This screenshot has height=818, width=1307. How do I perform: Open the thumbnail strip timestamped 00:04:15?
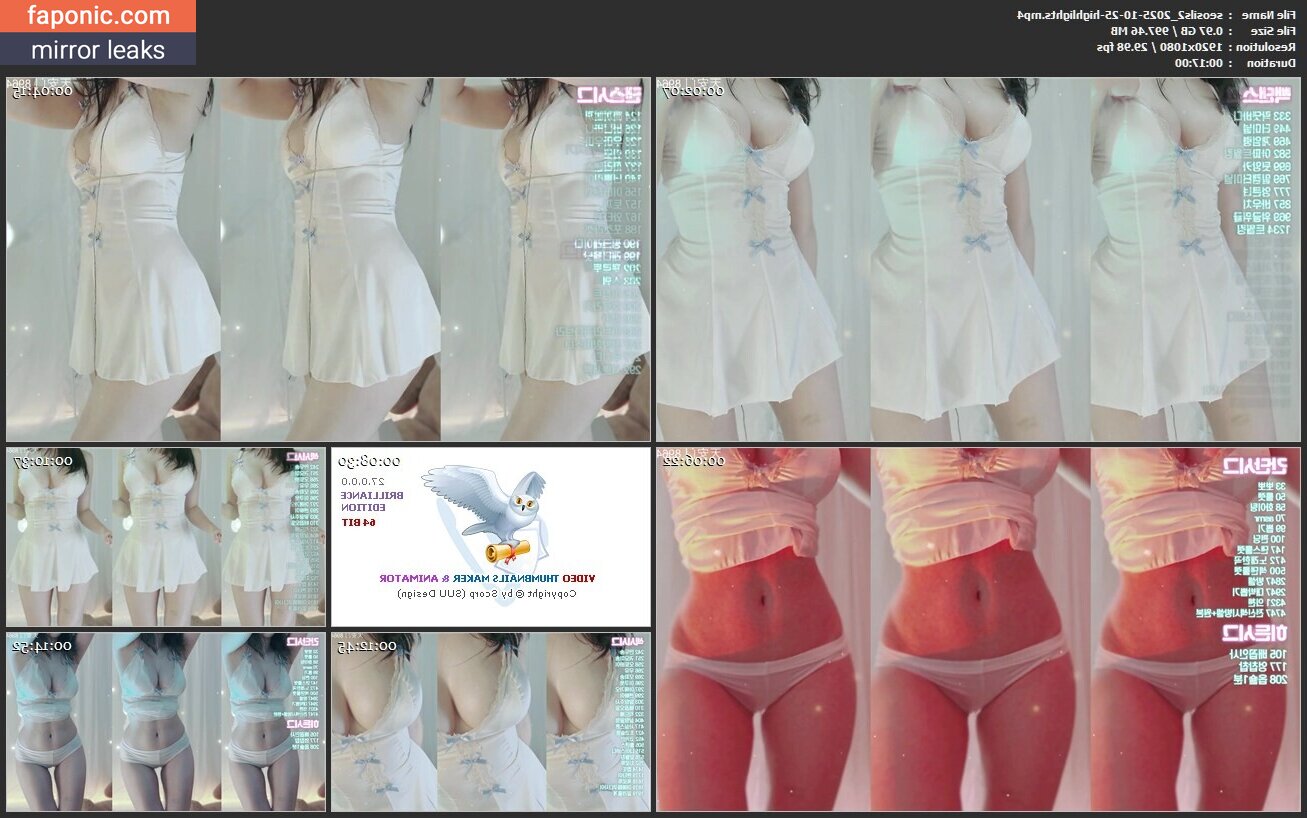(x=328, y=259)
